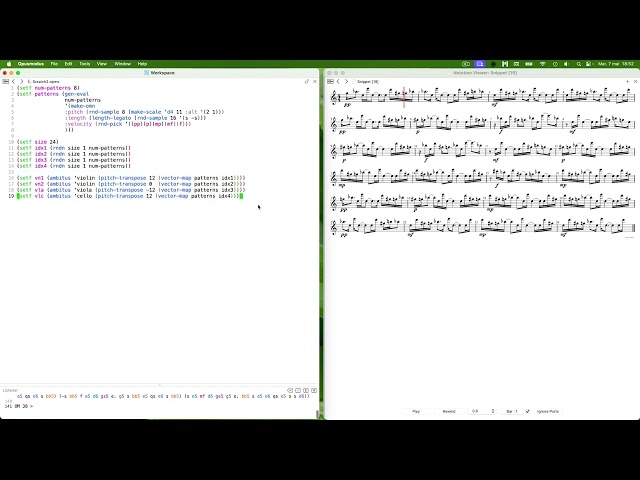
Task: Click the second Listener panel layout icon
Action: click(298, 391)
